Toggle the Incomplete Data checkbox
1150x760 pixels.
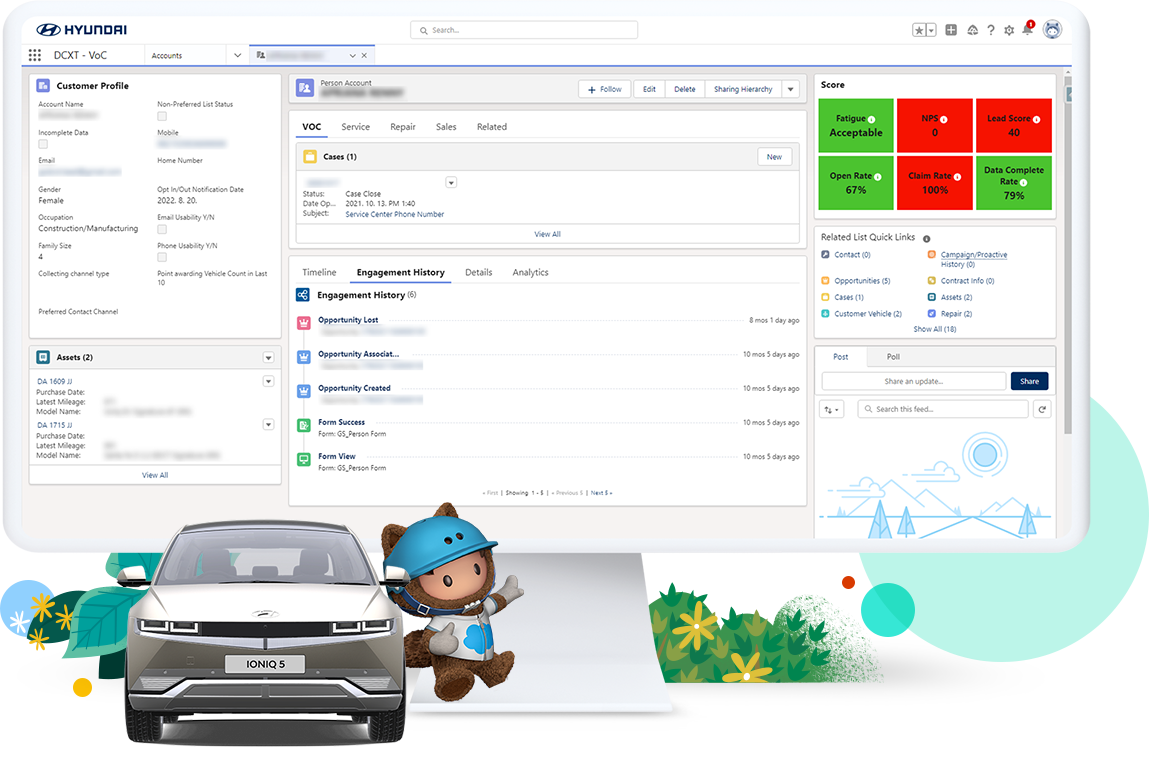43,144
